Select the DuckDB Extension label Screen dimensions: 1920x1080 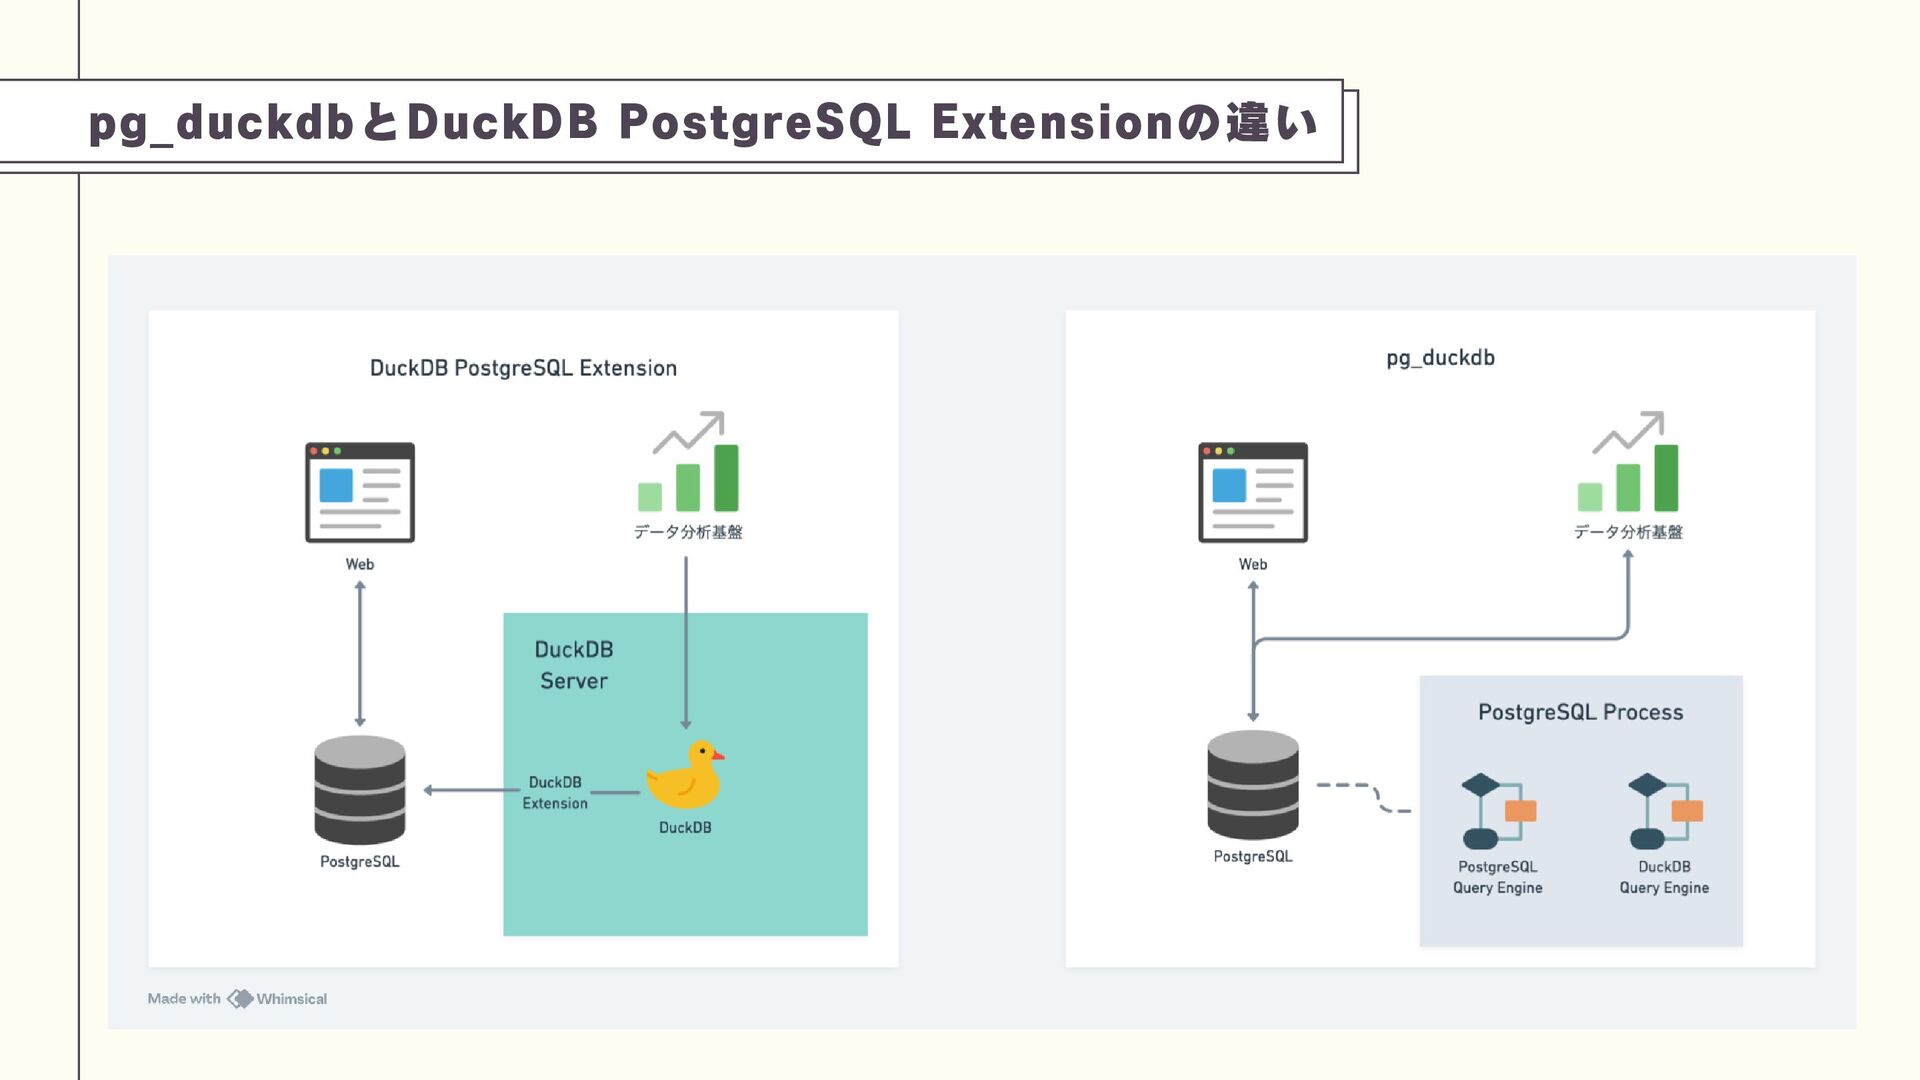click(x=555, y=792)
